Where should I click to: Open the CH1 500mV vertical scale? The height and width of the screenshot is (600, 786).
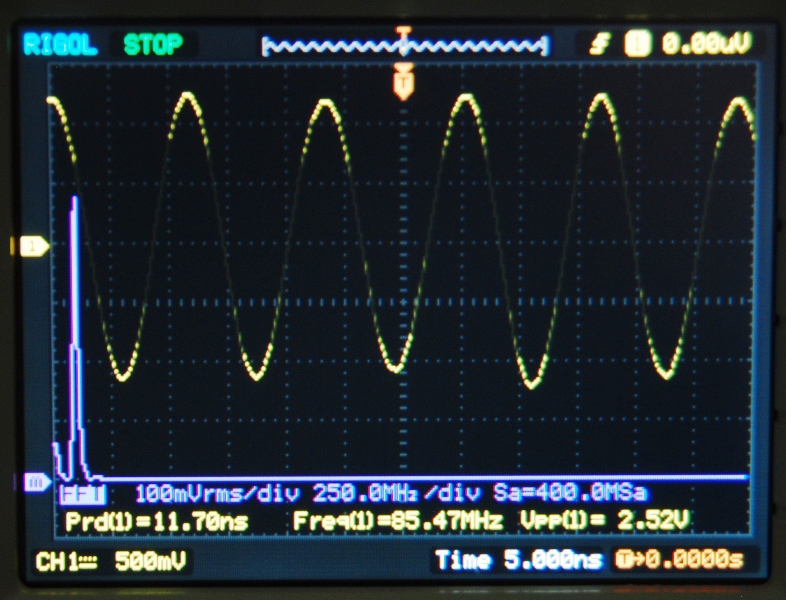[150, 562]
